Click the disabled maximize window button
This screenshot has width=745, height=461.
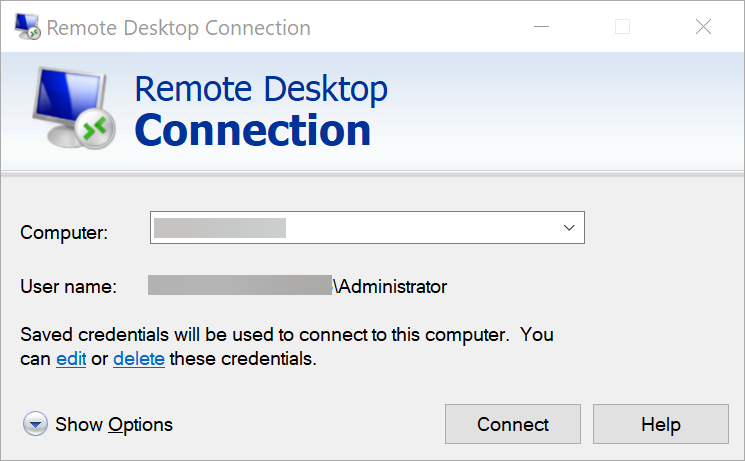click(x=622, y=27)
